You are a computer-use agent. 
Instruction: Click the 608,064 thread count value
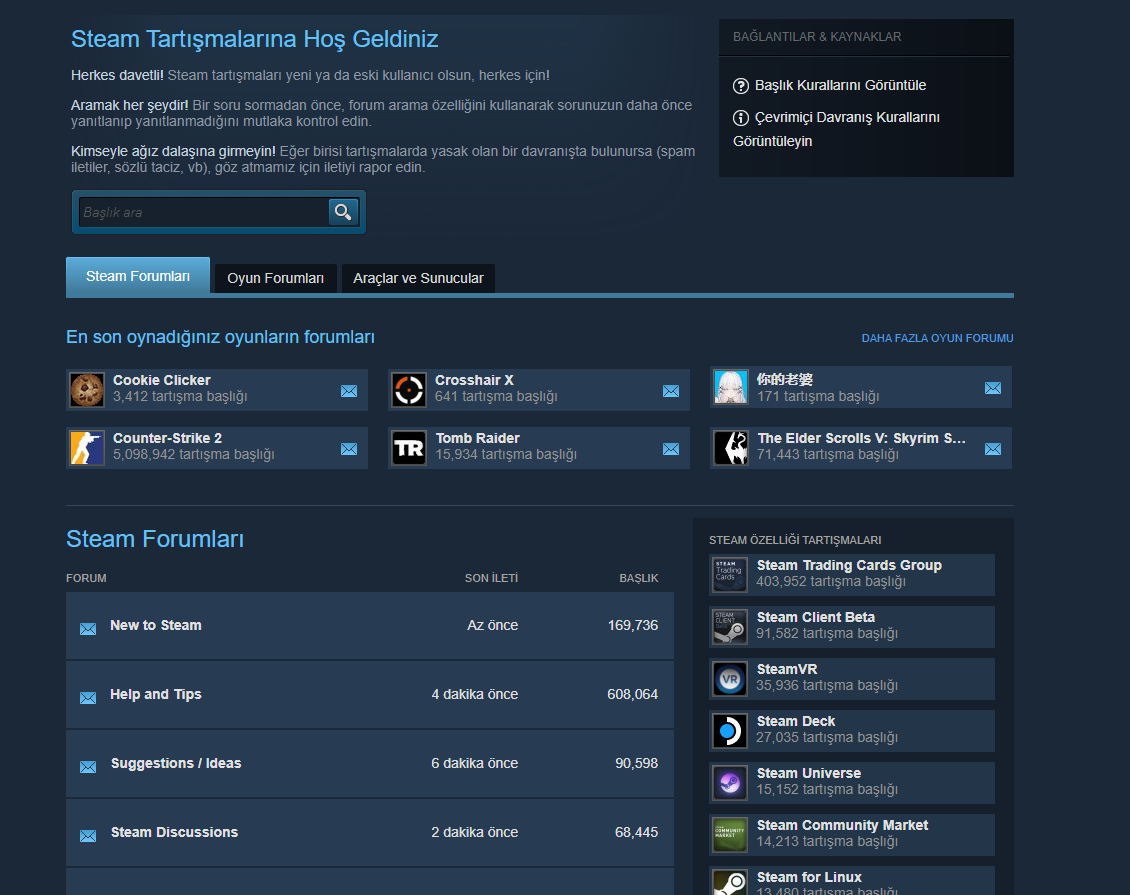pos(633,694)
